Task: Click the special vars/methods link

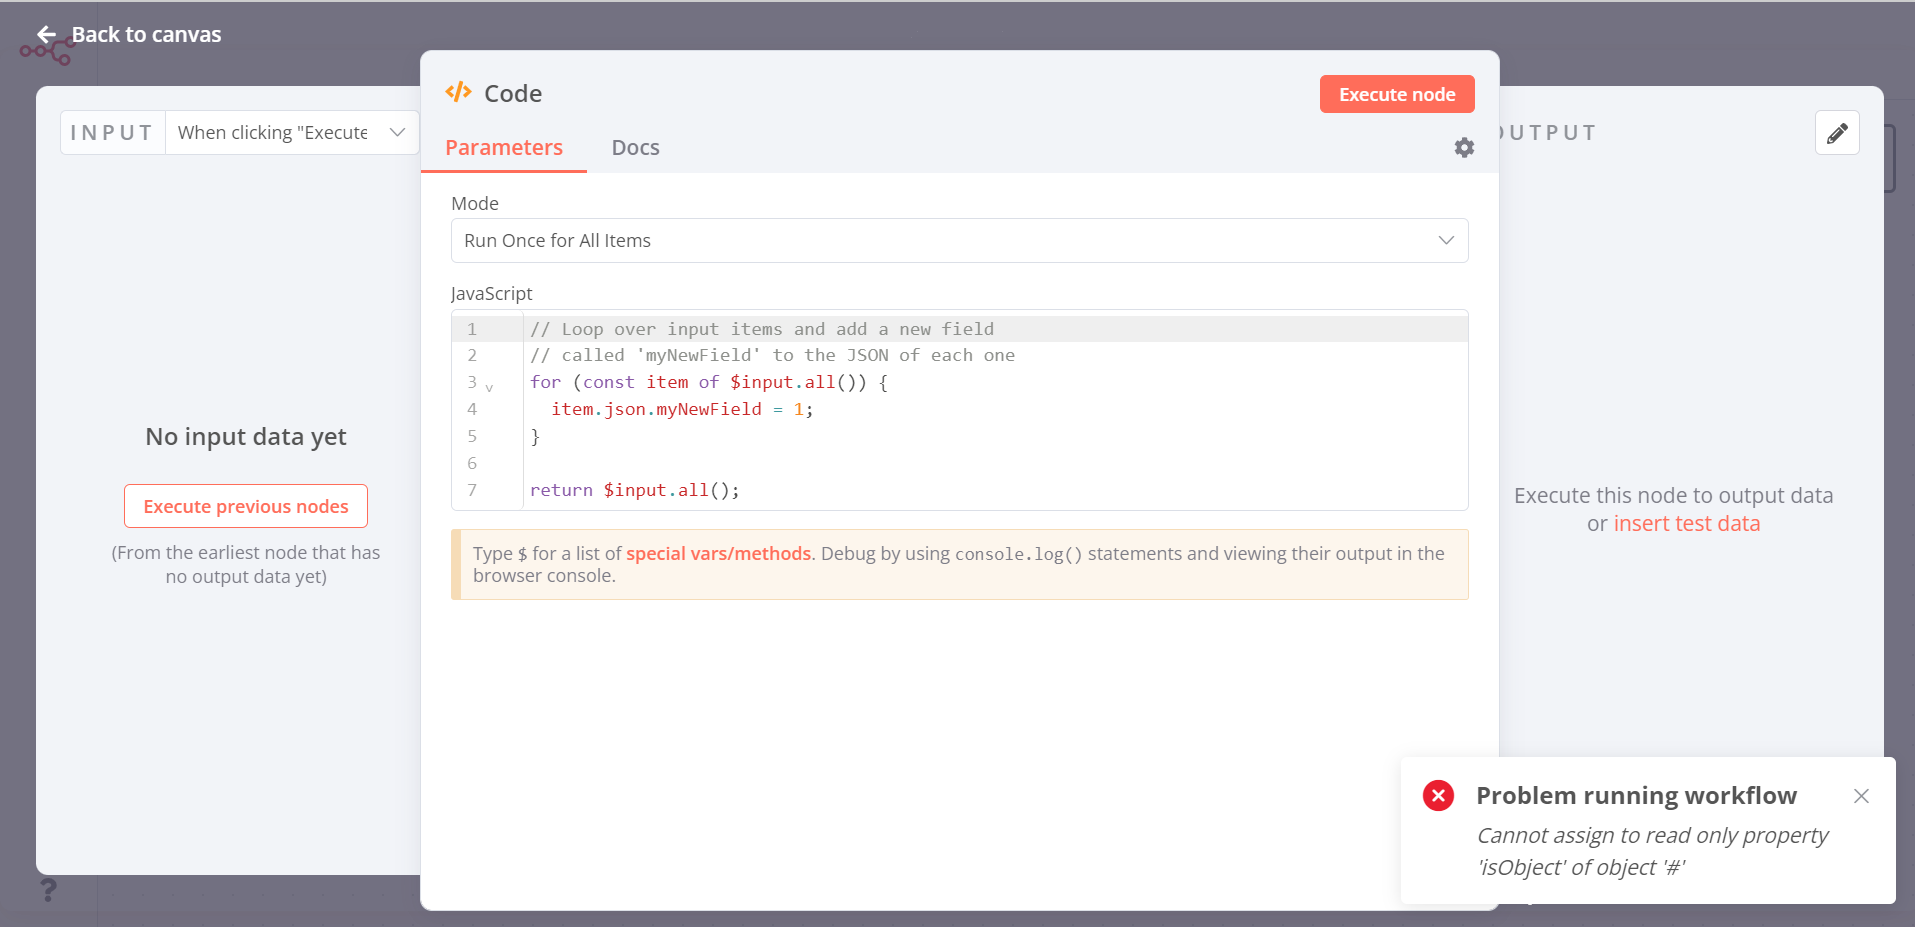Action: [718, 553]
